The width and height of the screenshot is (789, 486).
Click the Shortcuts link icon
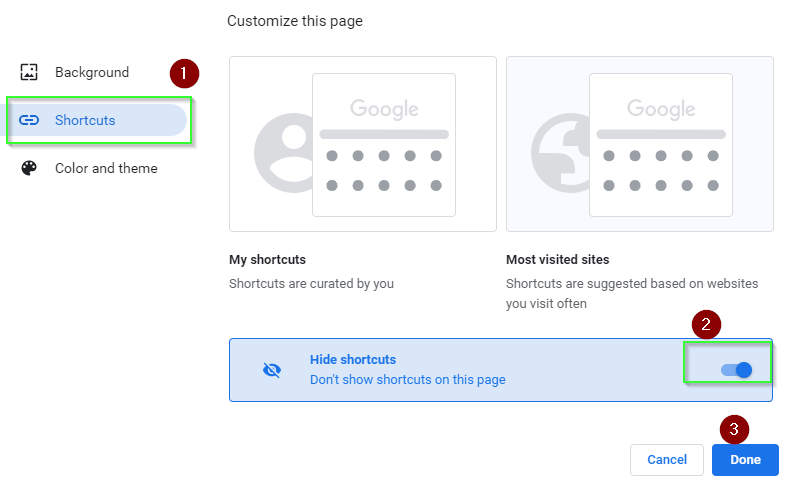[x=29, y=120]
